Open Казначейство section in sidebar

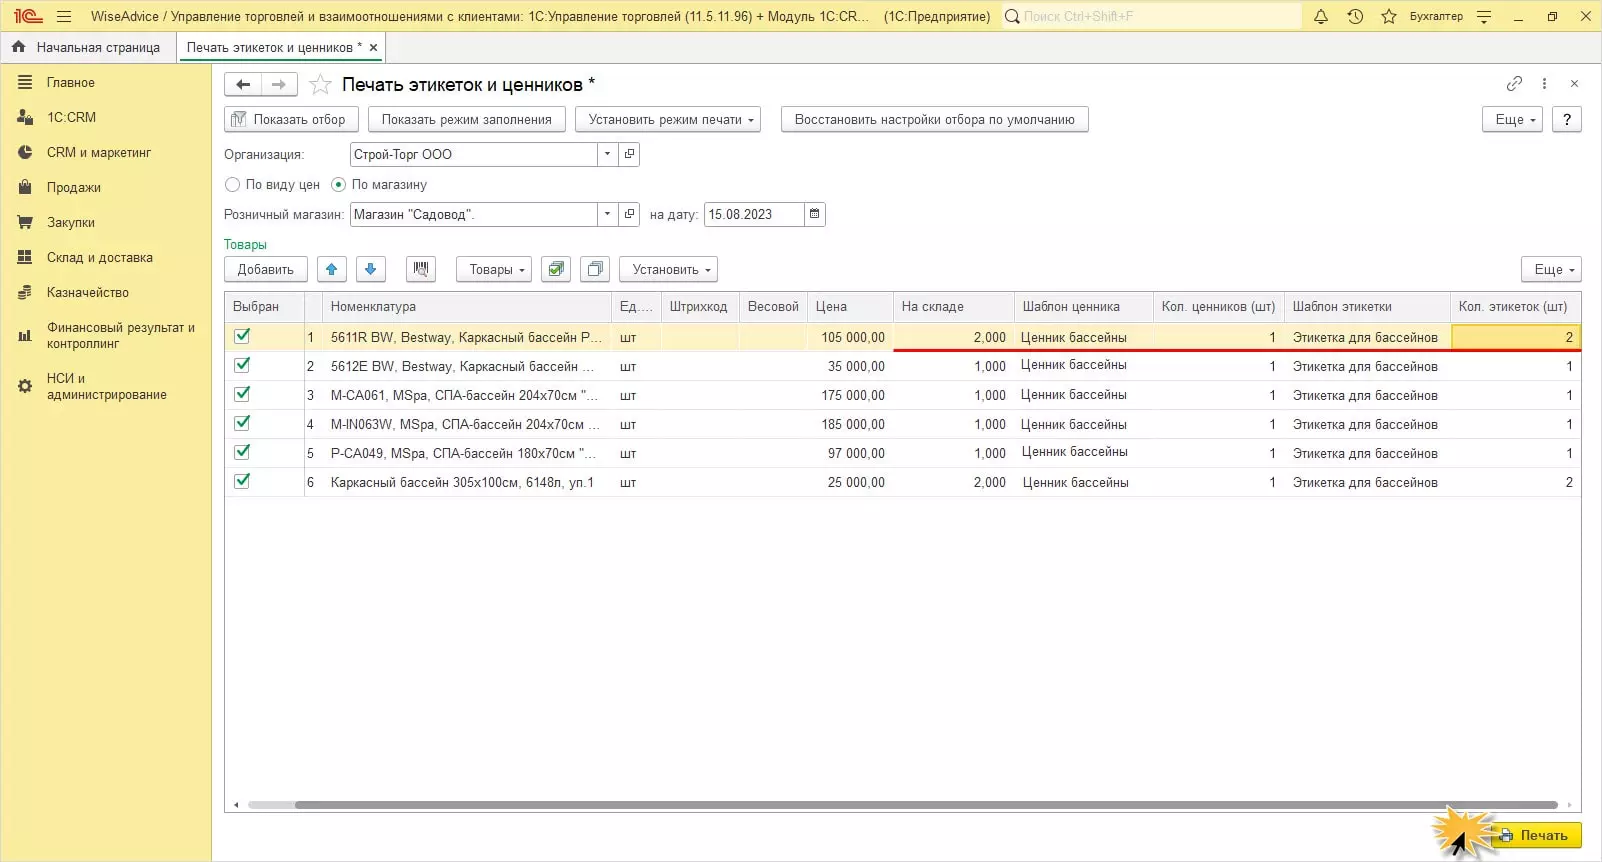[x=87, y=292]
